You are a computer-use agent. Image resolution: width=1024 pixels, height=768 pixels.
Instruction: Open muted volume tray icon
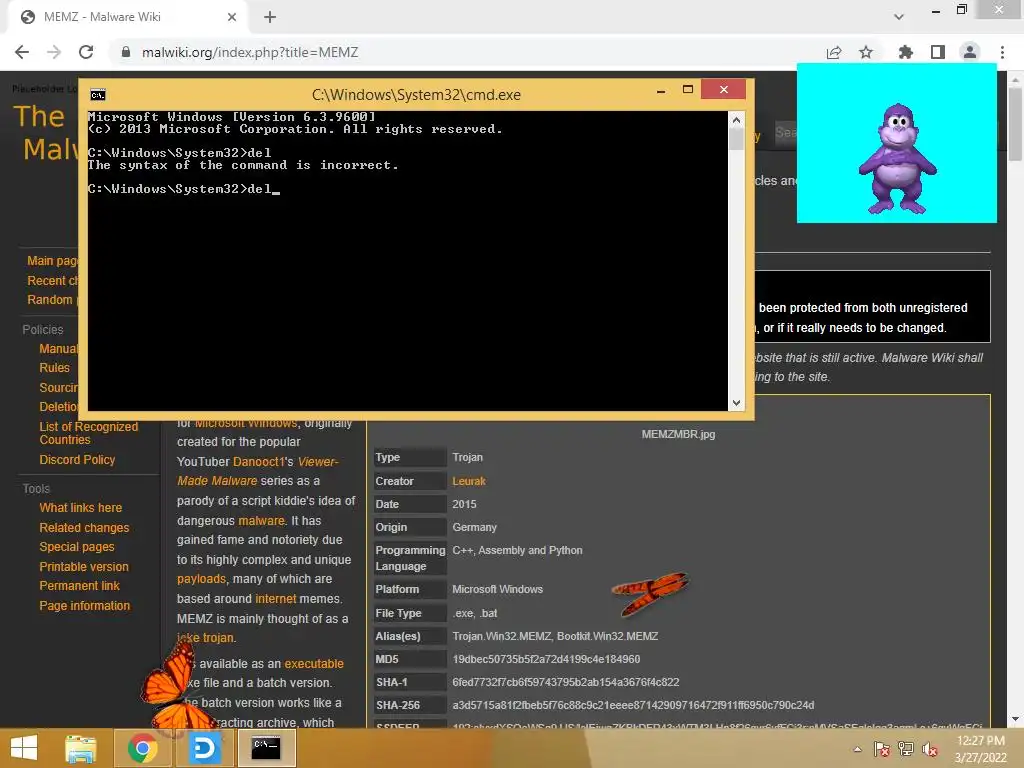[x=930, y=749]
